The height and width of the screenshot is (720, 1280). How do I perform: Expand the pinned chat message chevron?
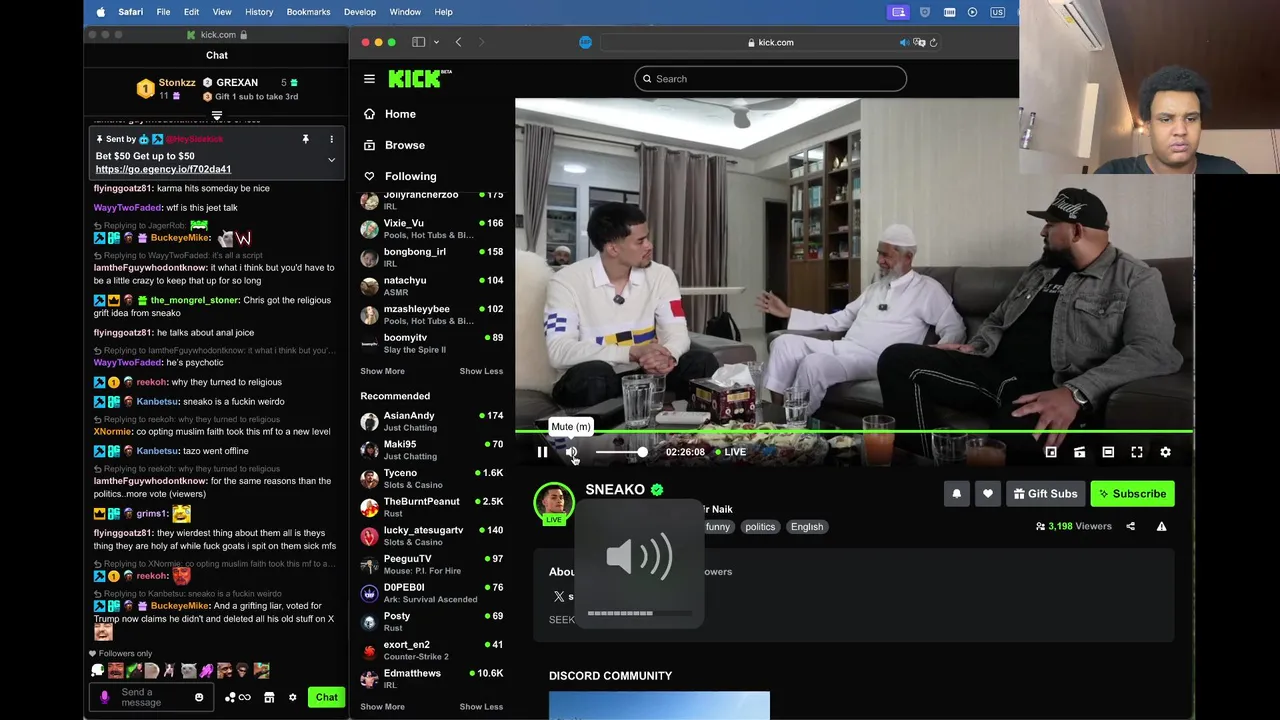click(331, 160)
